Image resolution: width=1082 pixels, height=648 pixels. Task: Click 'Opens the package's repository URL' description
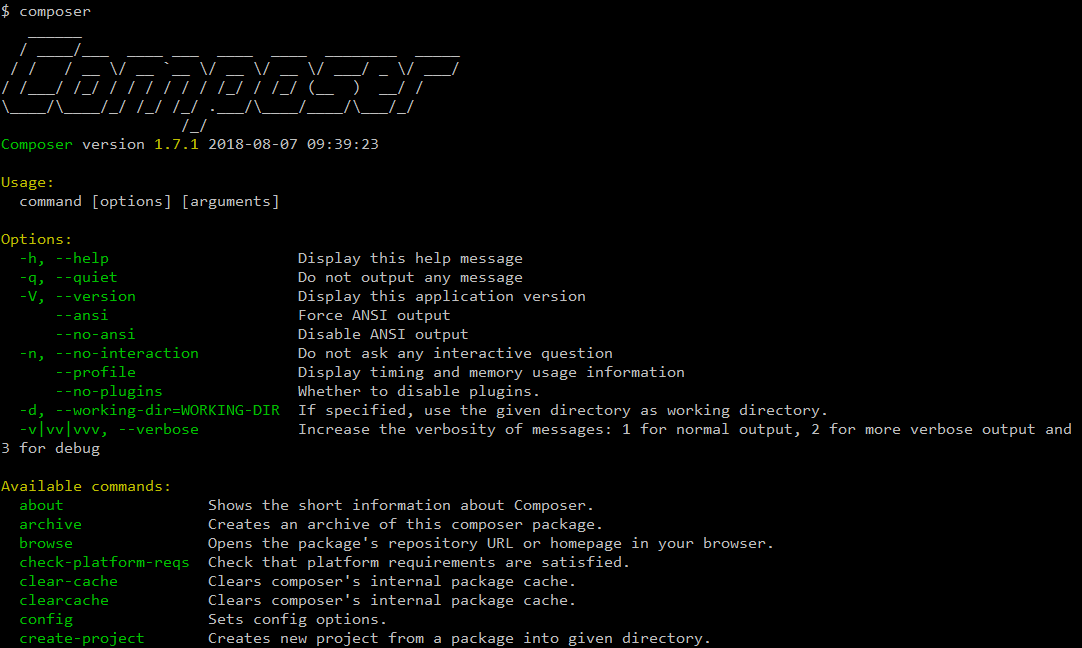491,543
